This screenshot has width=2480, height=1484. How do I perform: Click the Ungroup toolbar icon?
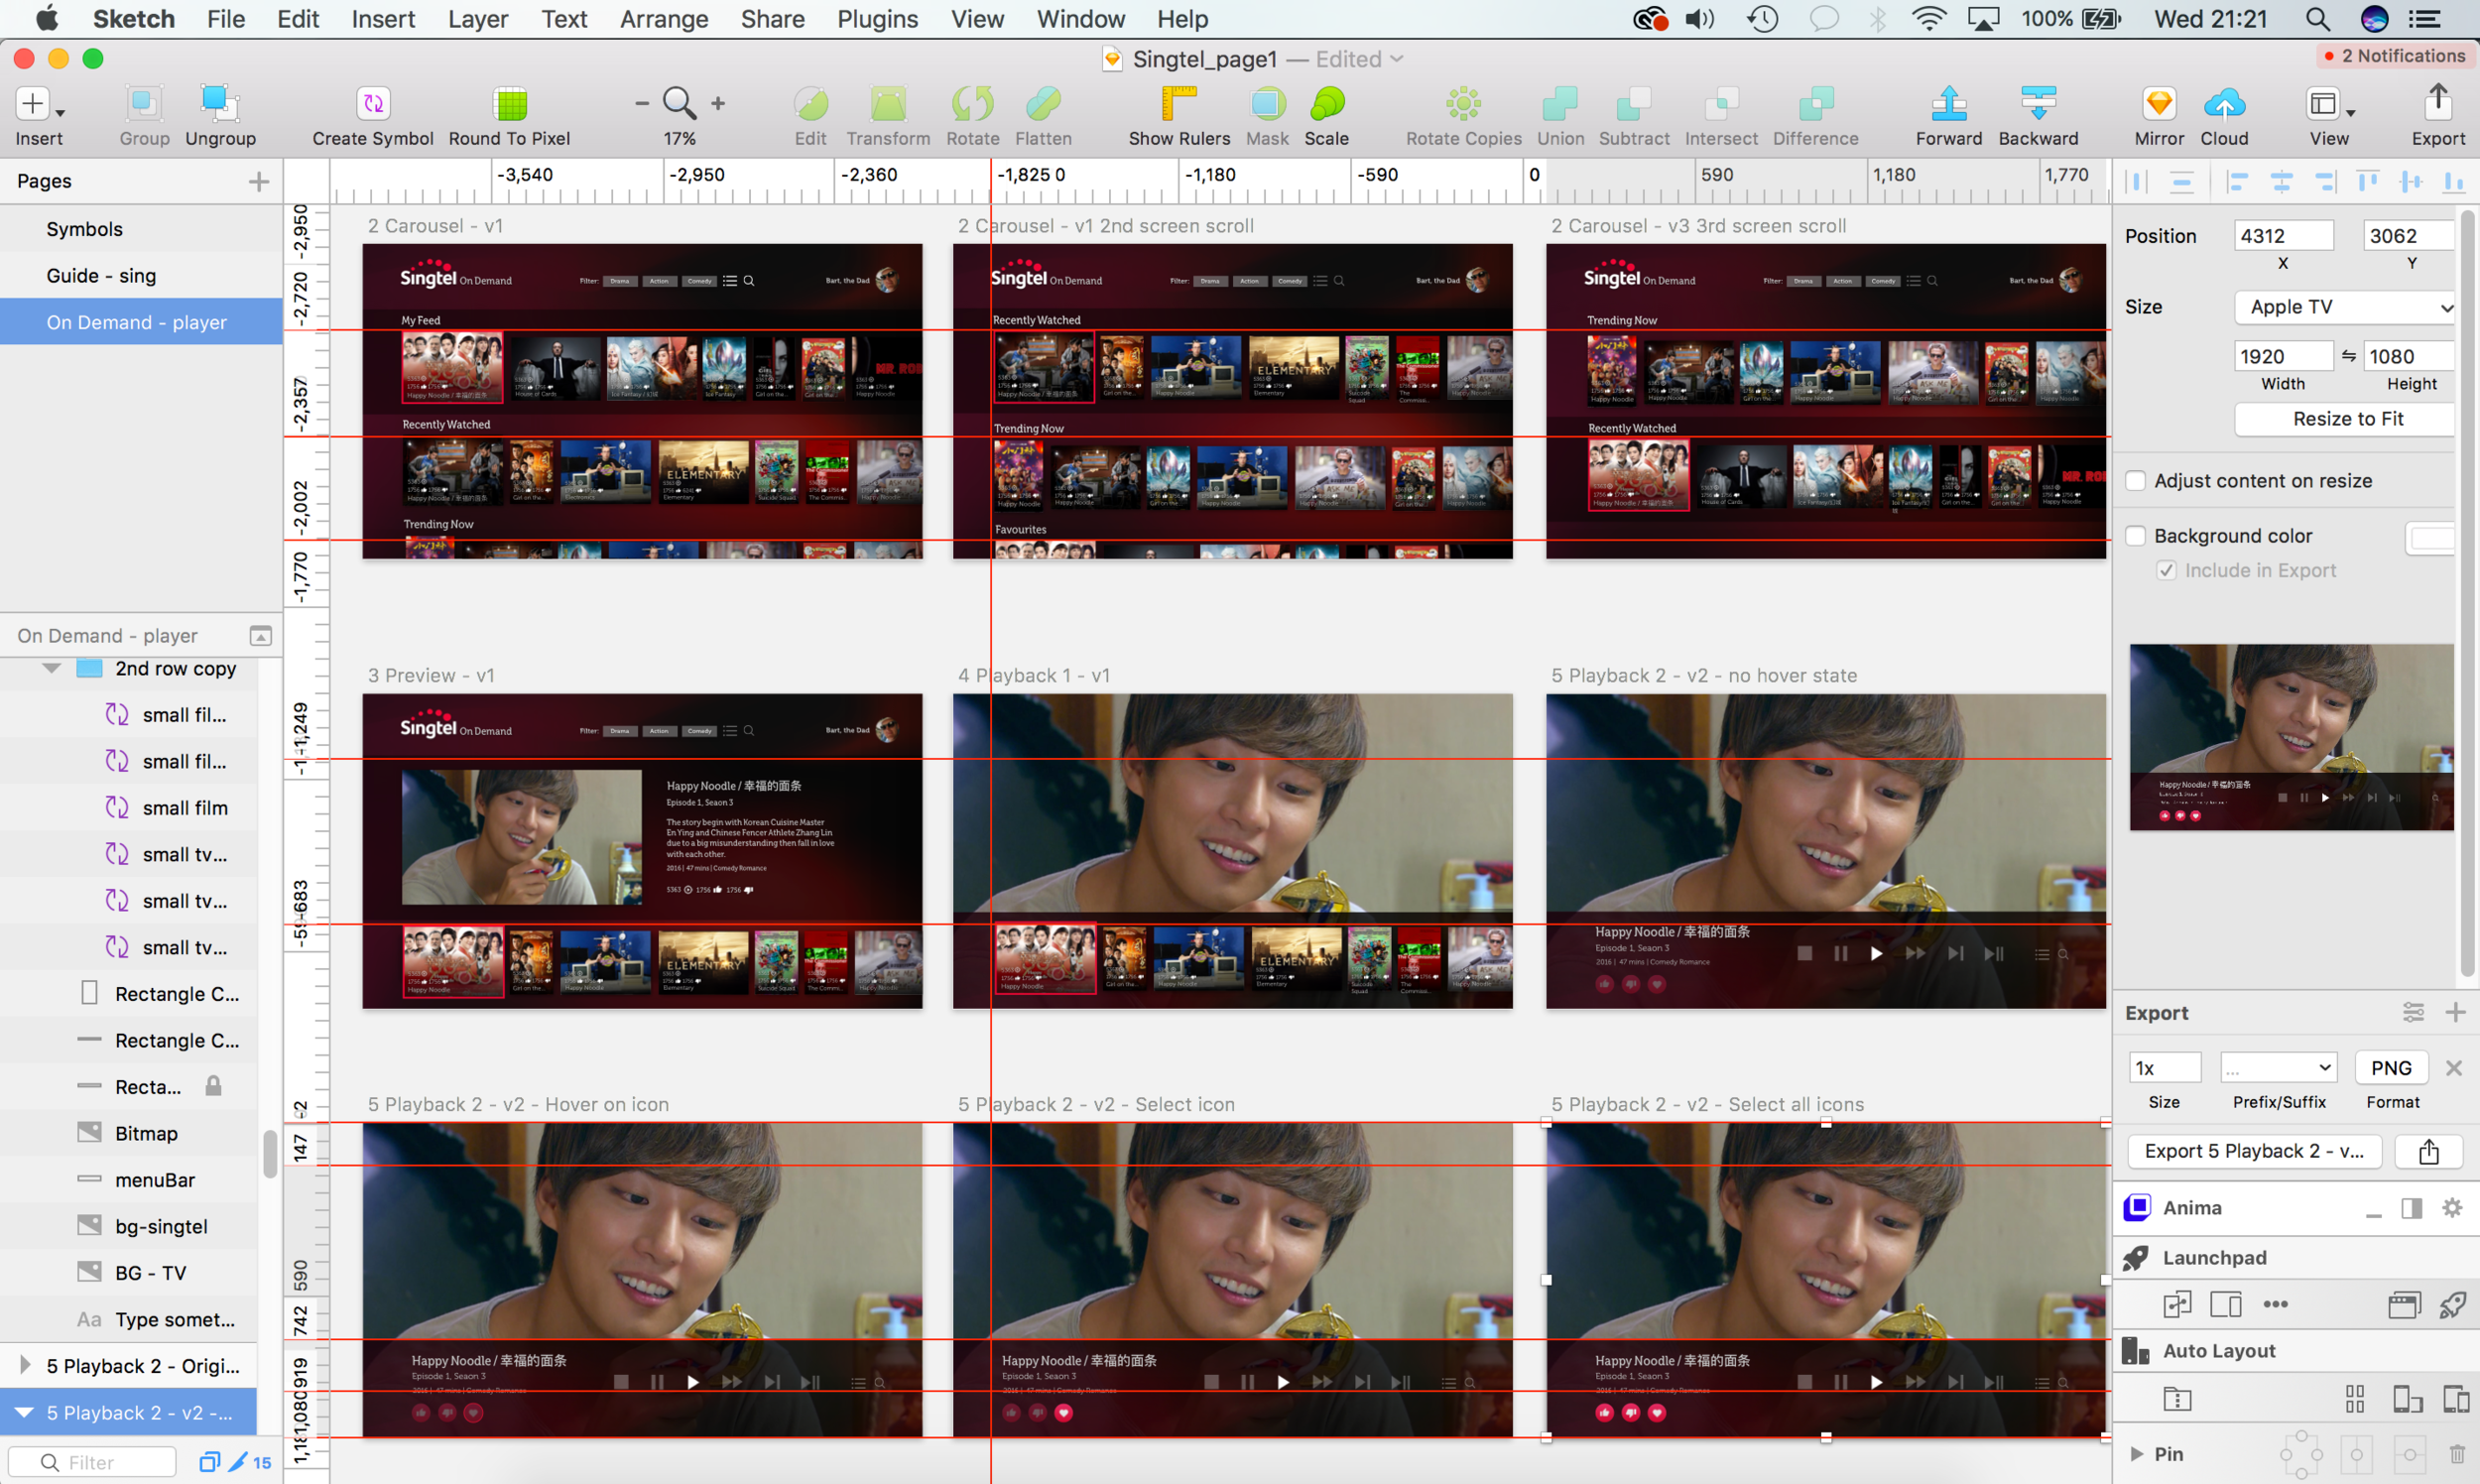[x=220, y=104]
